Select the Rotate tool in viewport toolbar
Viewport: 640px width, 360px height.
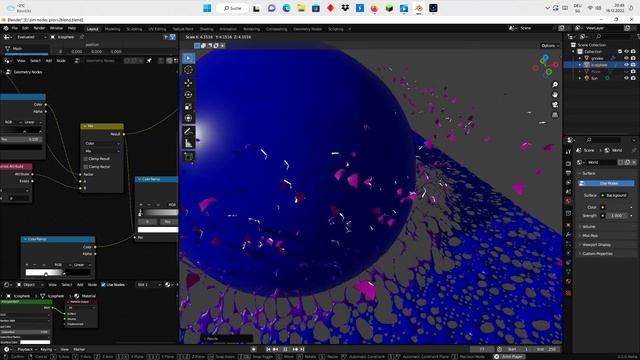pyautogui.click(x=188, y=95)
